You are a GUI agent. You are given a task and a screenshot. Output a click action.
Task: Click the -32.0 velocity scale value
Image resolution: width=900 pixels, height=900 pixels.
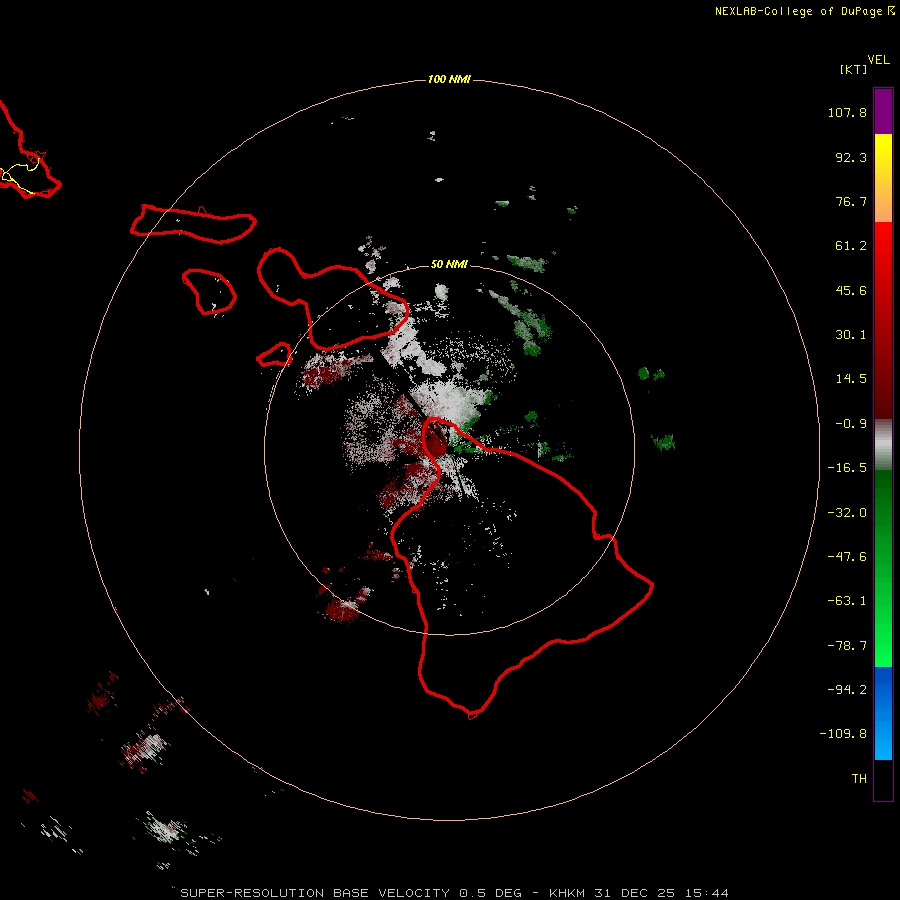coord(847,513)
